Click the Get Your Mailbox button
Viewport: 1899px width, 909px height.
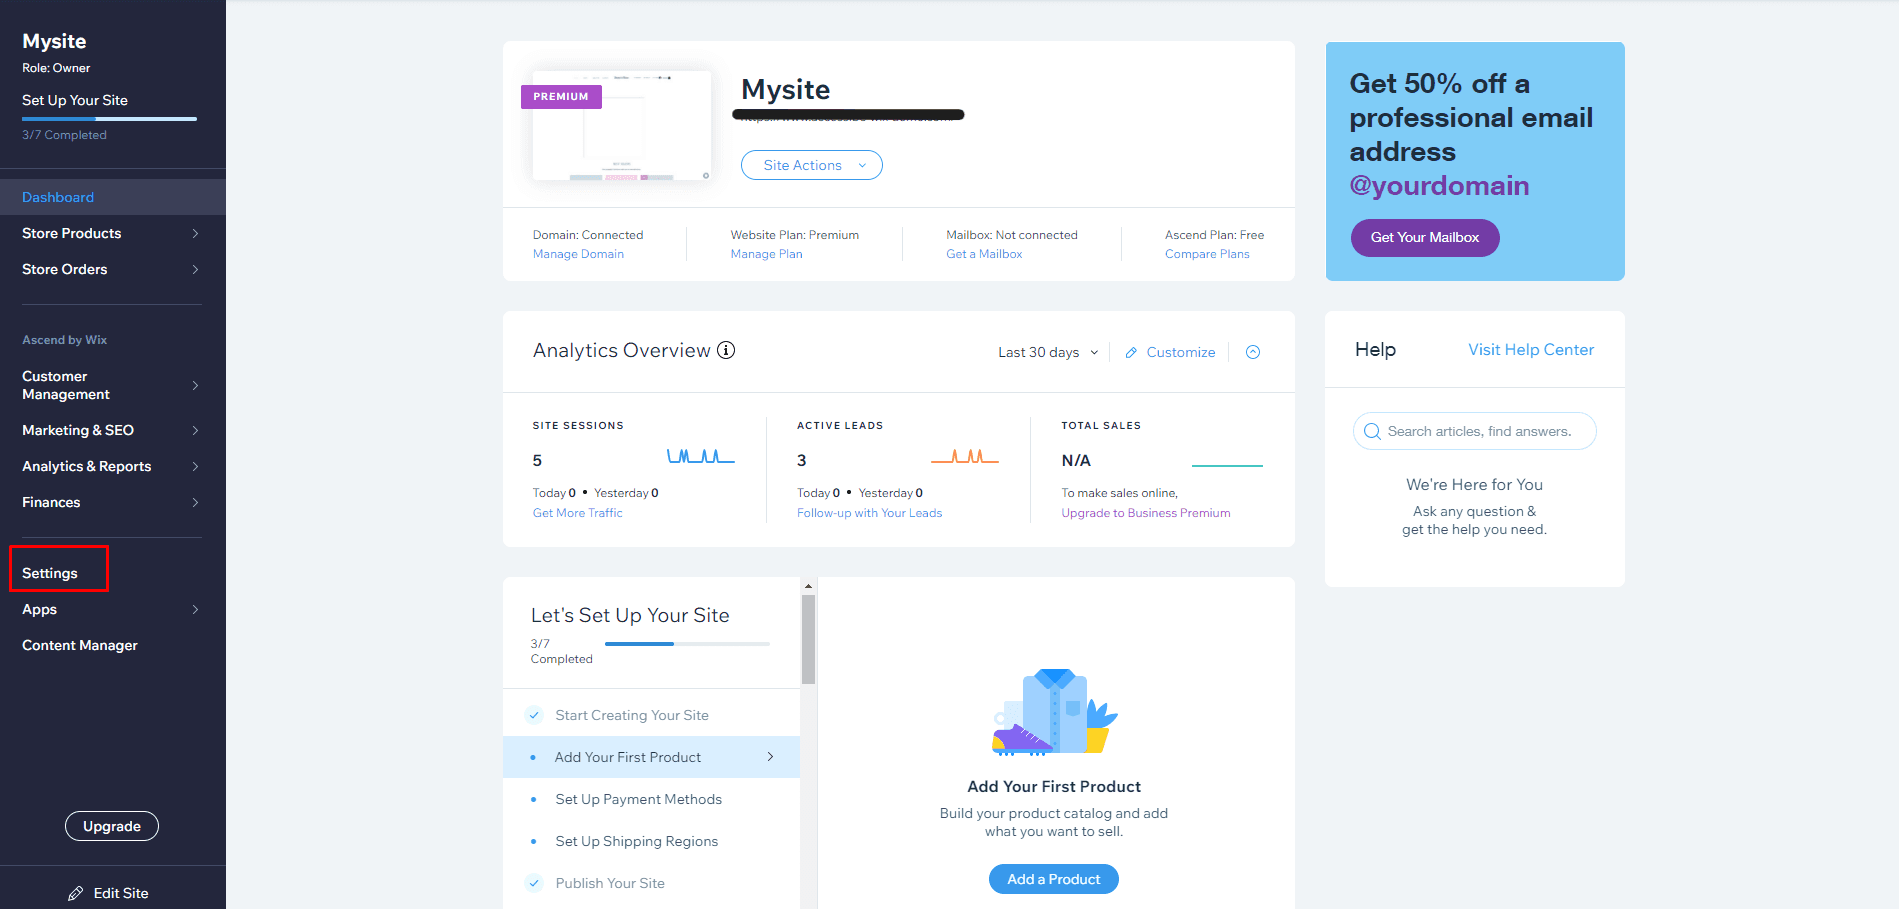coord(1425,238)
